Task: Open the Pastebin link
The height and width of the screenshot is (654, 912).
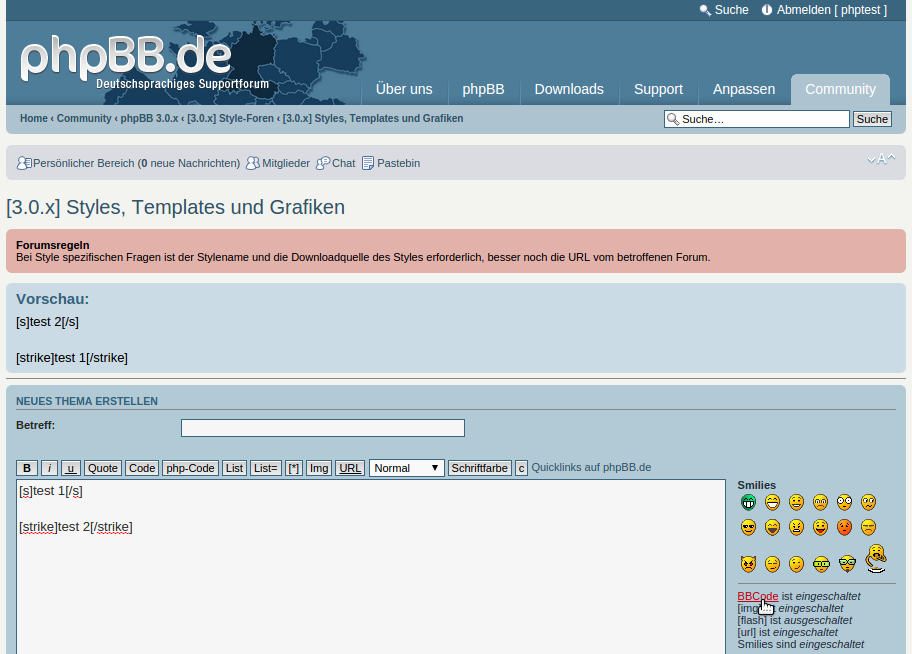Action: (x=398, y=163)
